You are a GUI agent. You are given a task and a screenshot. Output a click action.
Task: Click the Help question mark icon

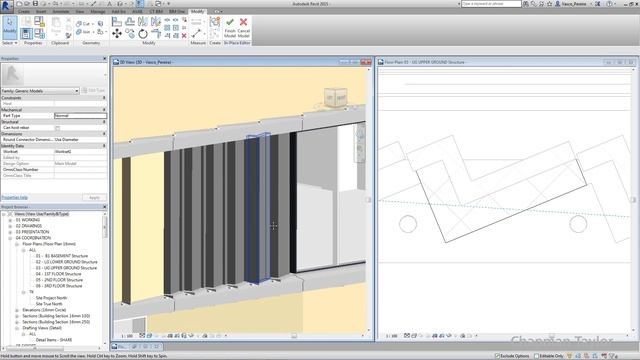(x=609, y=4)
